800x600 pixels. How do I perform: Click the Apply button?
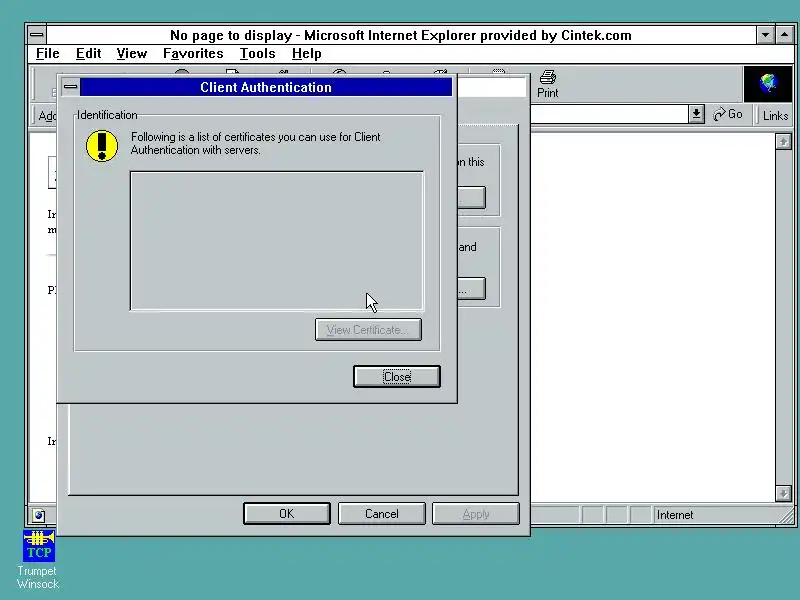pos(476,513)
